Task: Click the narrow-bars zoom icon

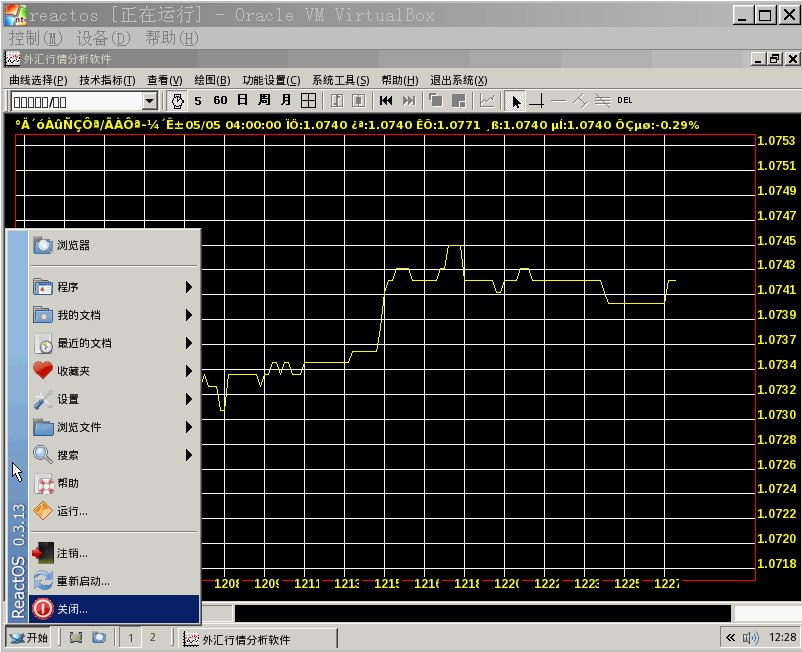Action: 337,101
